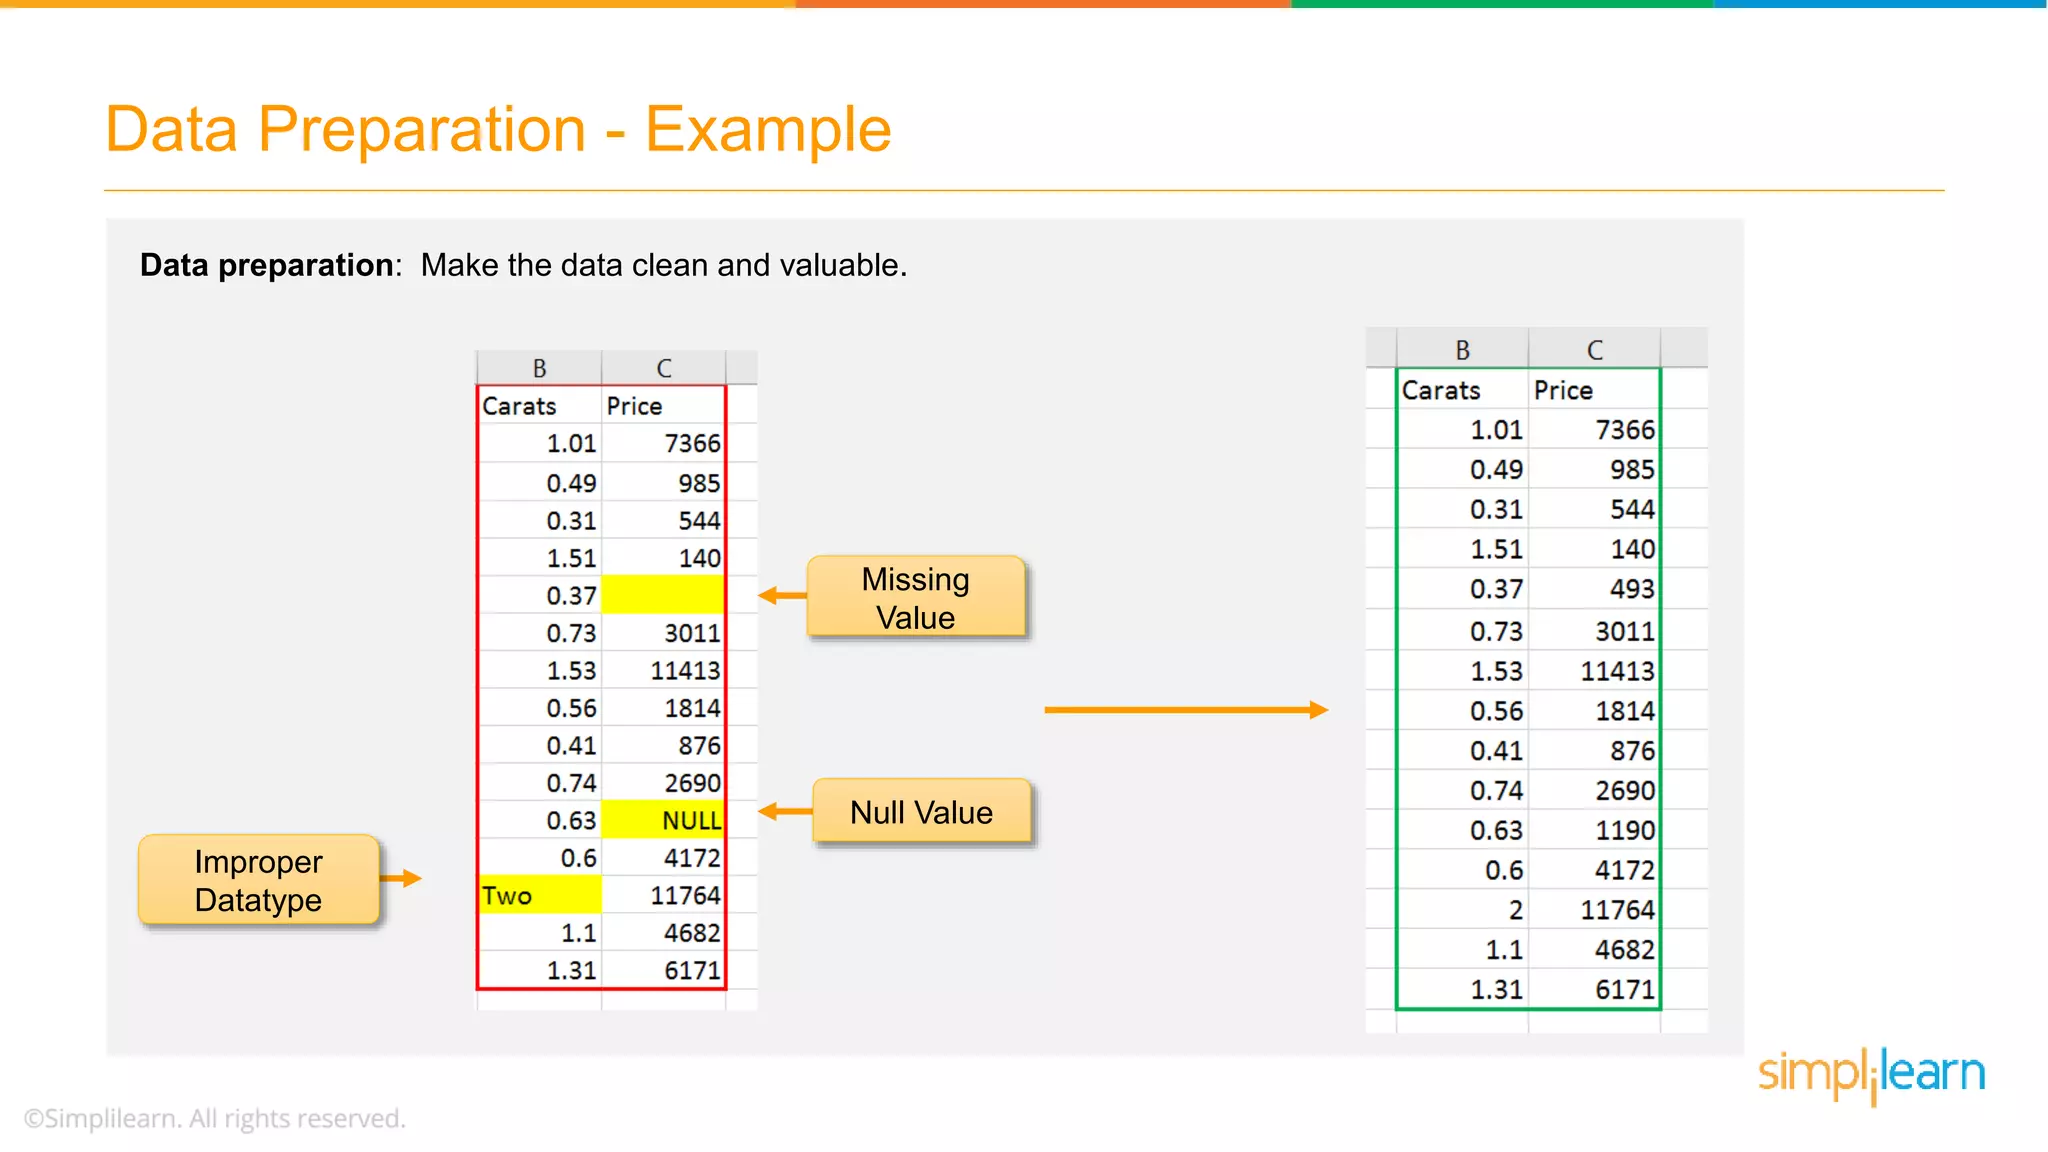Click the 'Improper Datatype' callout box
The width and height of the screenshot is (2048, 1152).
(x=259, y=880)
